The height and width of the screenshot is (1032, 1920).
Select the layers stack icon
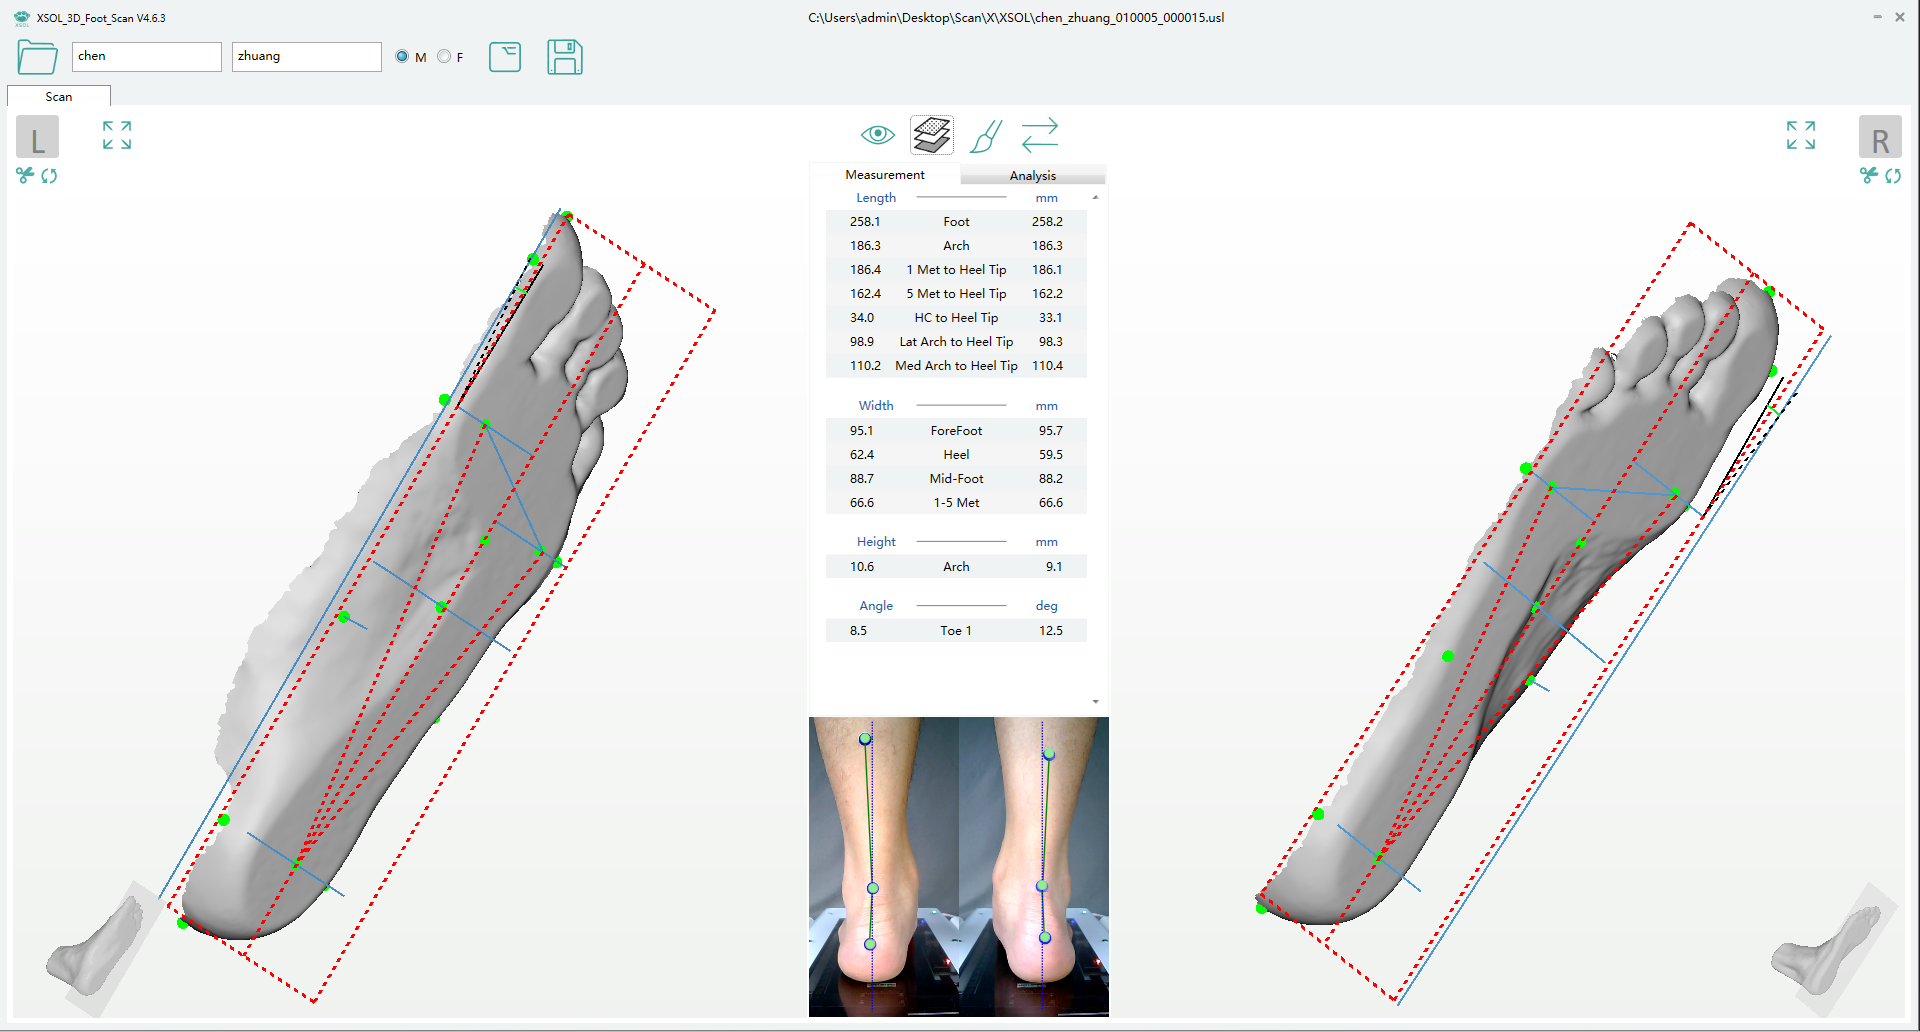point(932,135)
